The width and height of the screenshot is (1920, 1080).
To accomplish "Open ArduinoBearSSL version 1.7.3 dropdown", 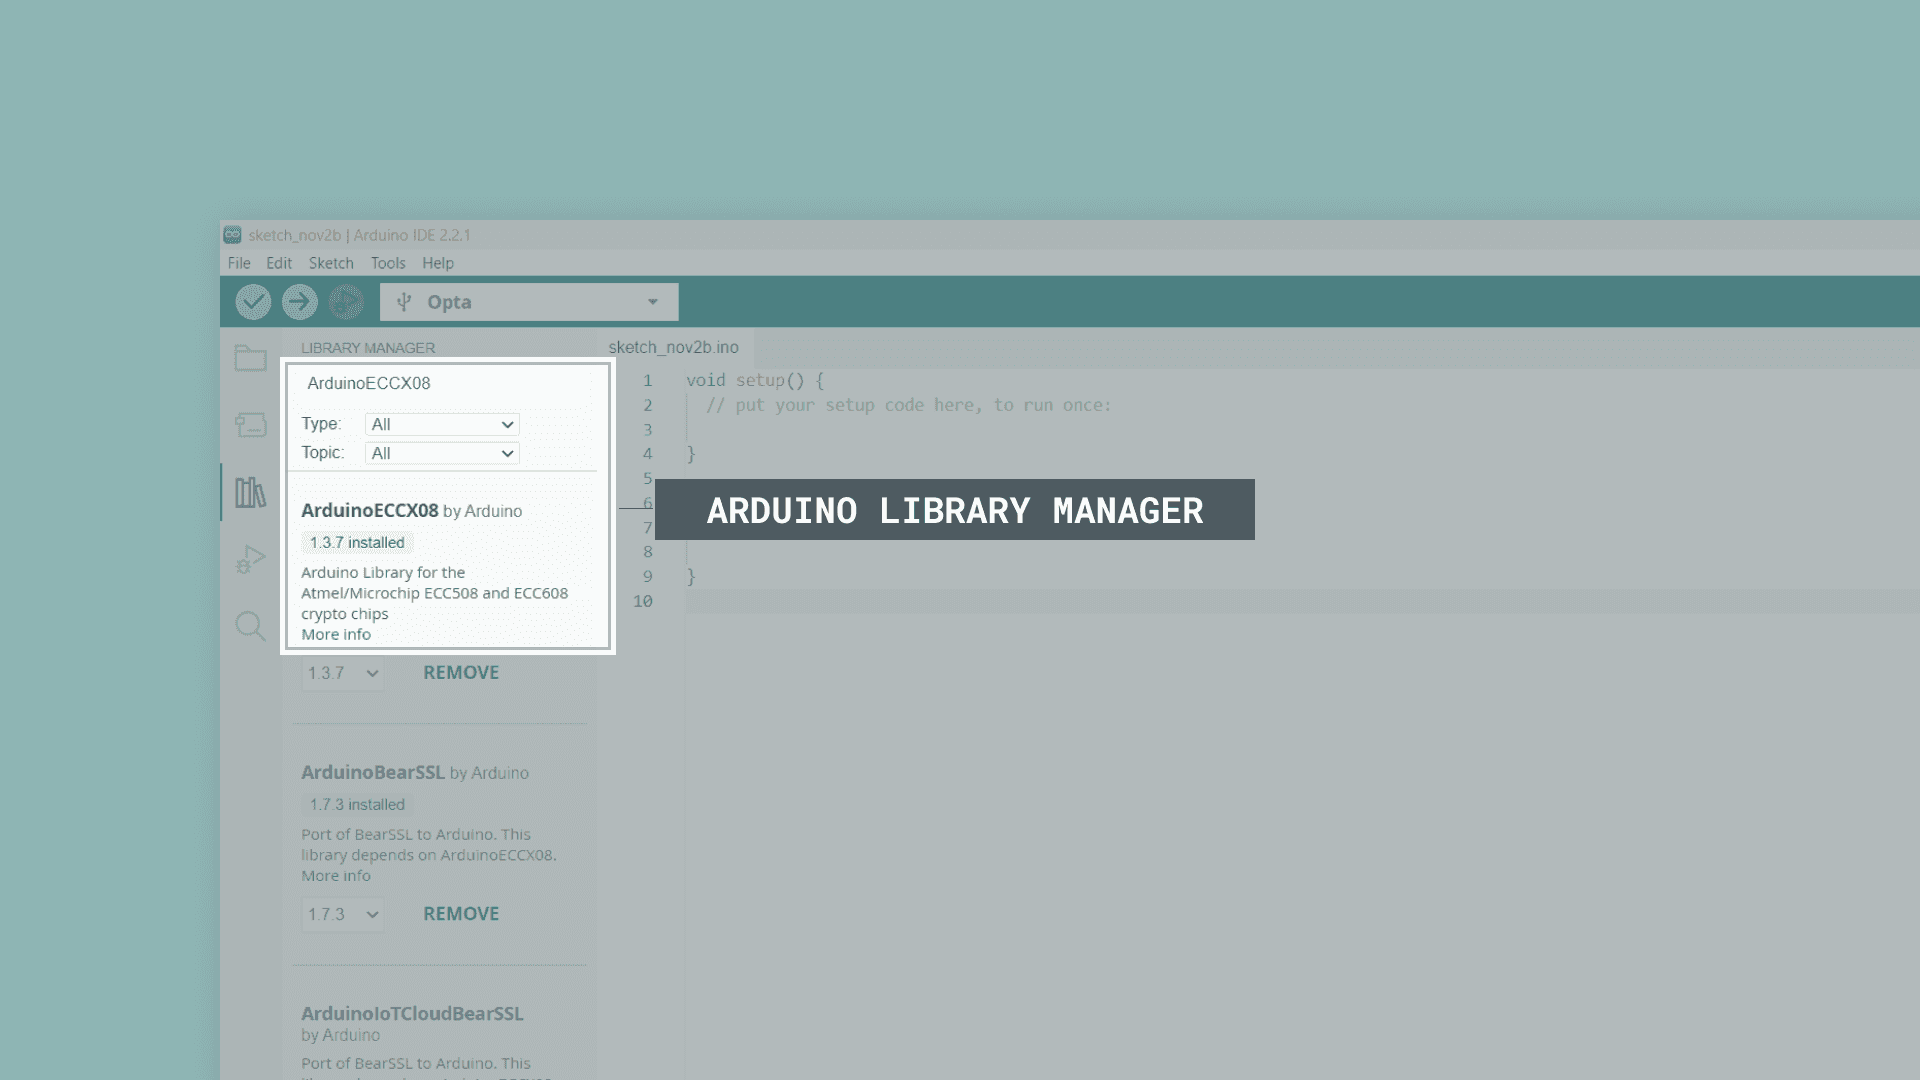I will coord(343,914).
